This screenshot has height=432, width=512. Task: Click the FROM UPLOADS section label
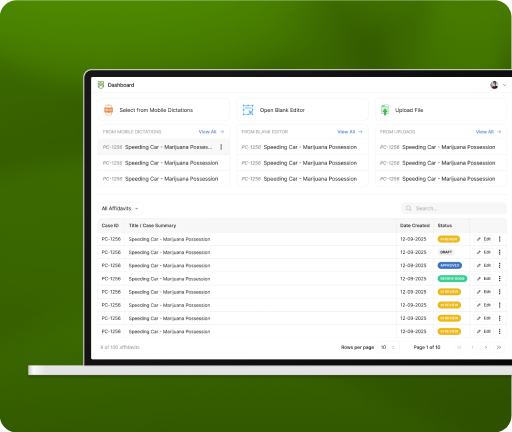(397, 132)
